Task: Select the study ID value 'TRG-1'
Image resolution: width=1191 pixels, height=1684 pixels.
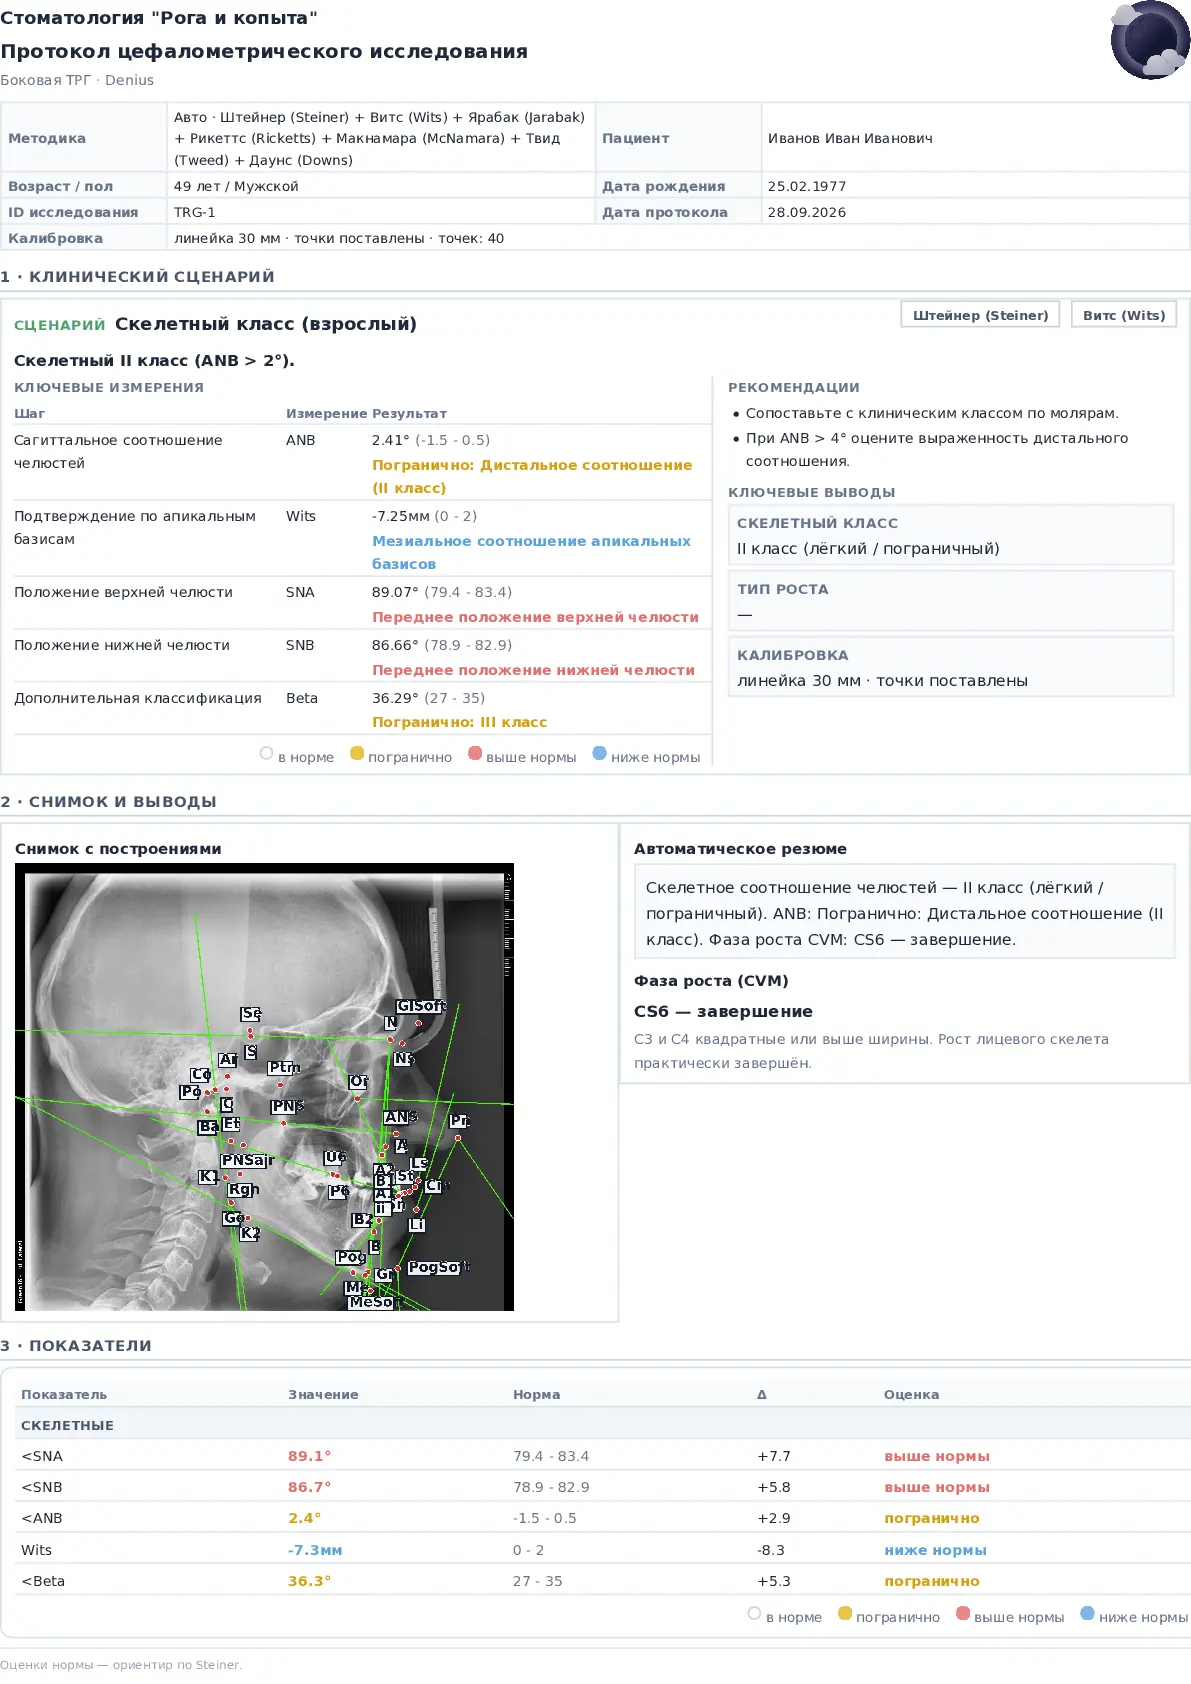Action: pos(194,212)
